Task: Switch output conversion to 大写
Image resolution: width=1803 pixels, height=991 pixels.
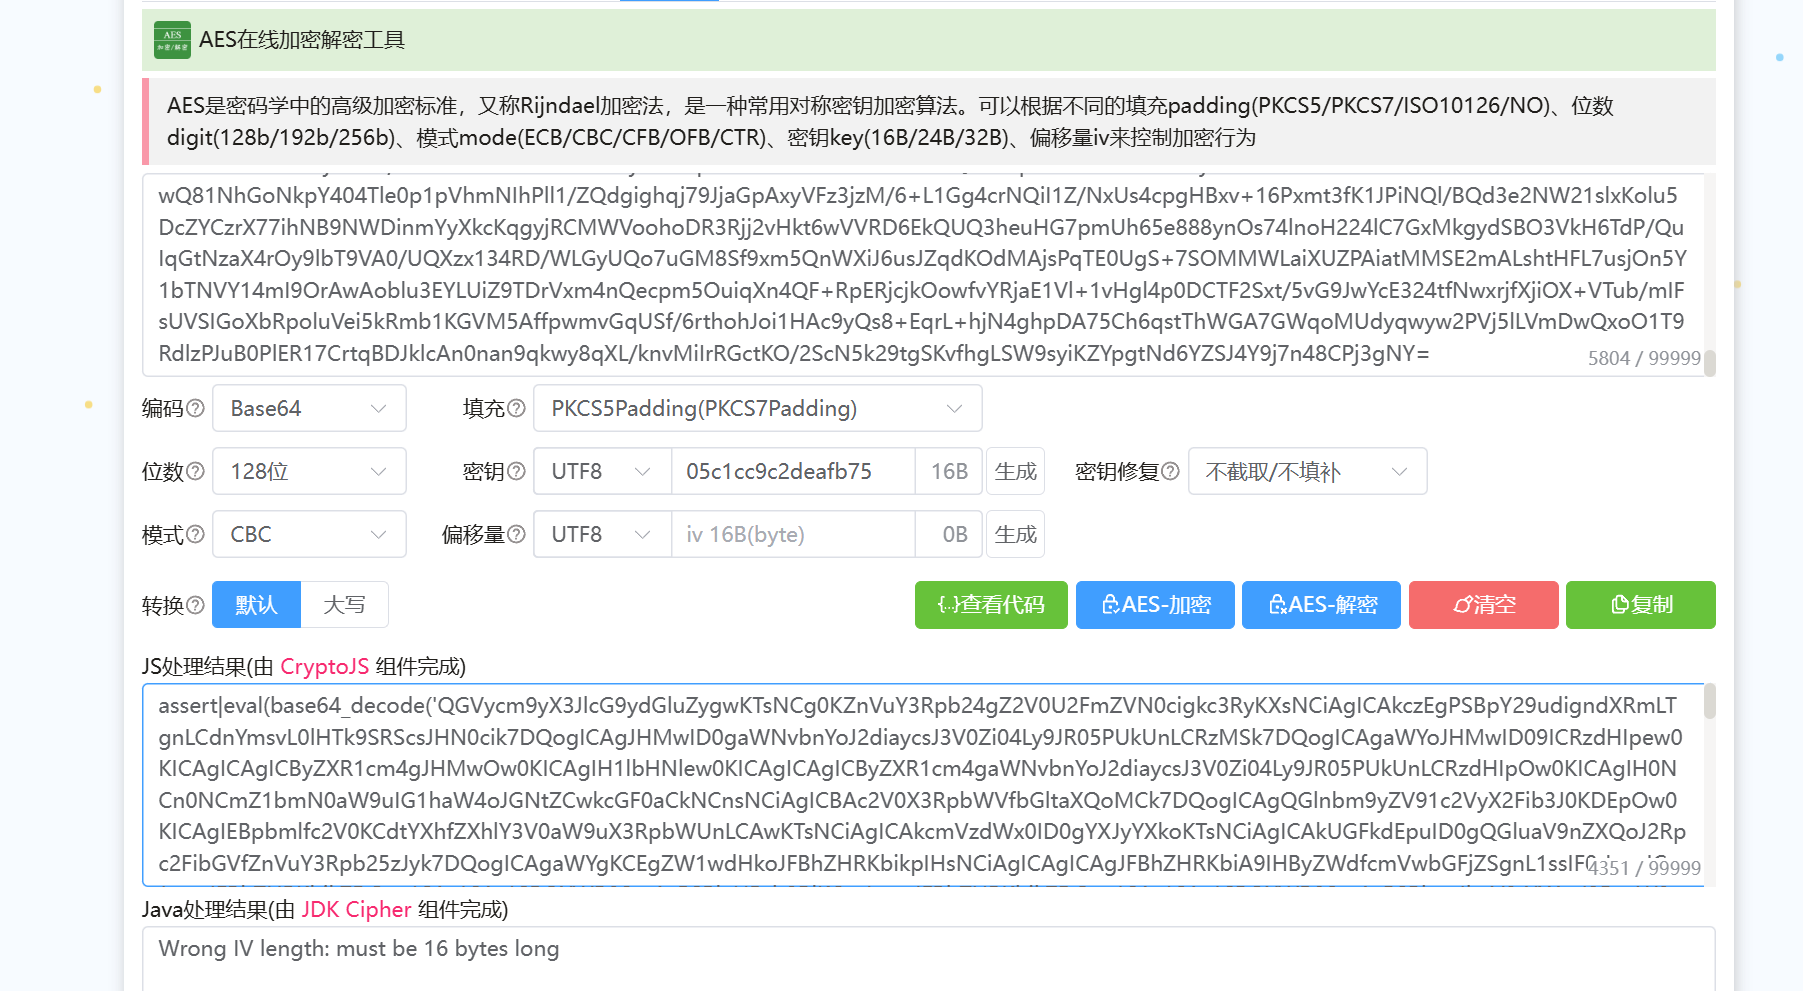Action: pyautogui.click(x=344, y=605)
